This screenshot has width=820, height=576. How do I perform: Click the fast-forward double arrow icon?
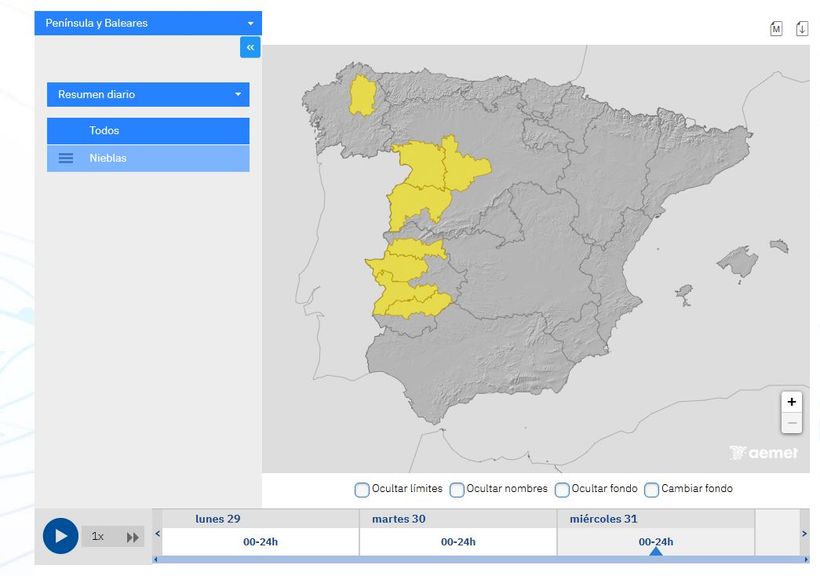point(133,536)
